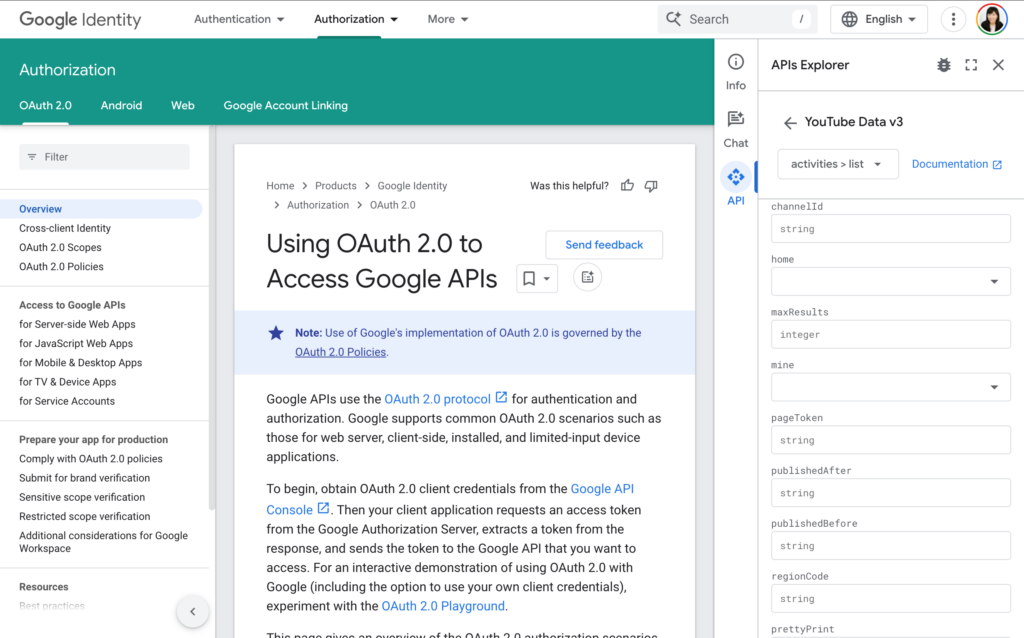The height and width of the screenshot is (638, 1024).
Task: Click the maxResults integer field
Action: click(x=891, y=334)
